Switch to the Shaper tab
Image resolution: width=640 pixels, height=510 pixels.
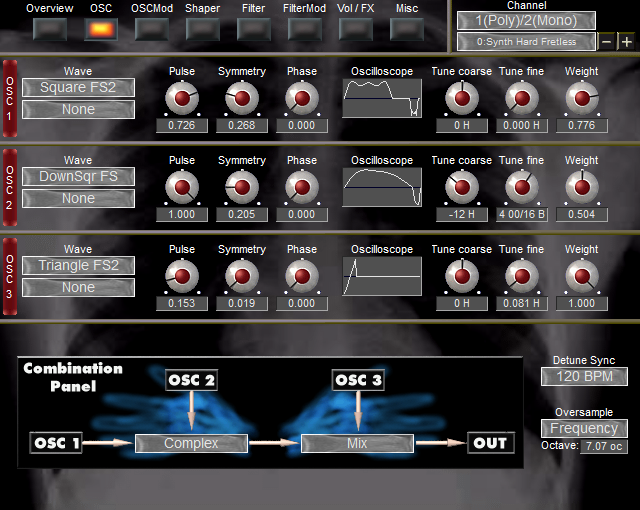pyautogui.click(x=203, y=28)
